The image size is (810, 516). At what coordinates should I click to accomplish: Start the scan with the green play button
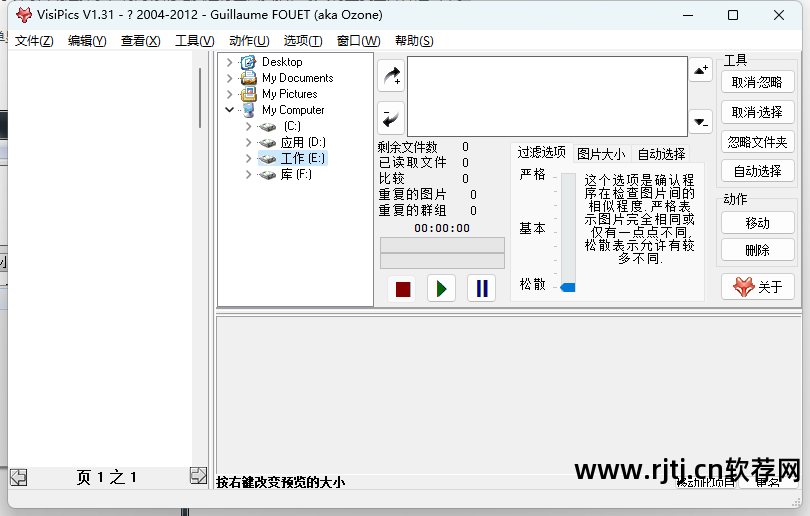point(442,288)
